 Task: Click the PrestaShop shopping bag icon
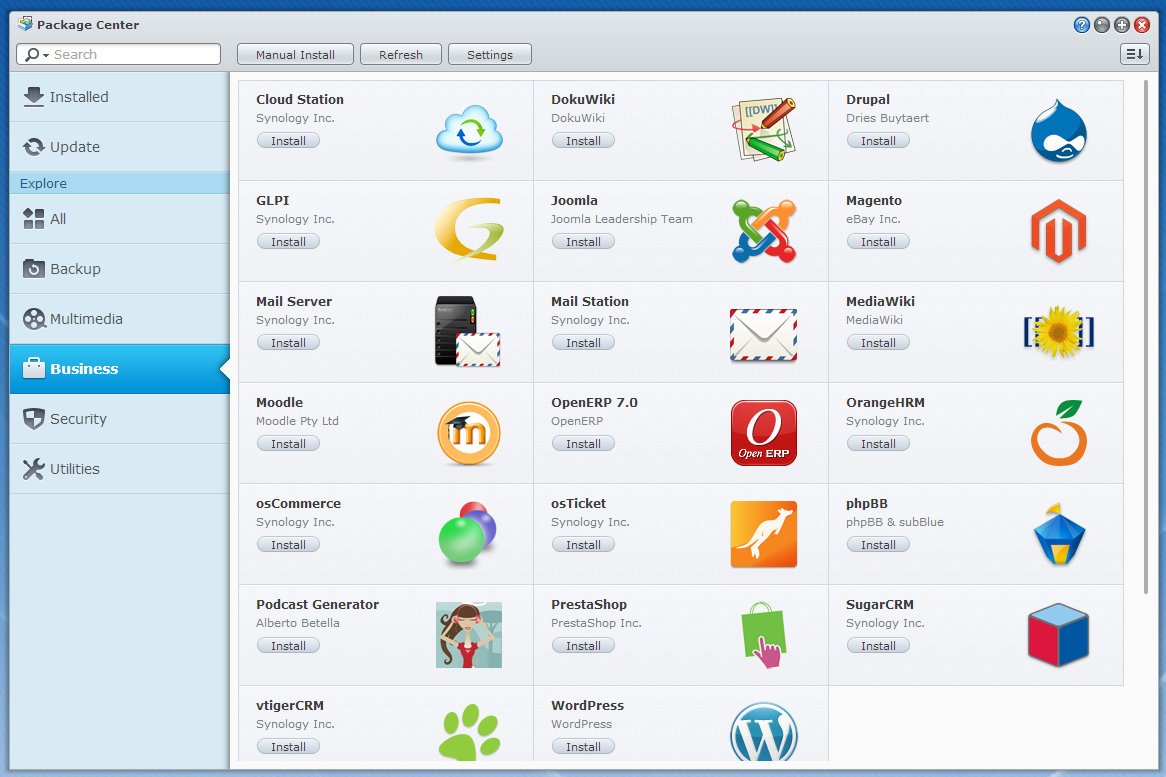pyautogui.click(x=764, y=635)
